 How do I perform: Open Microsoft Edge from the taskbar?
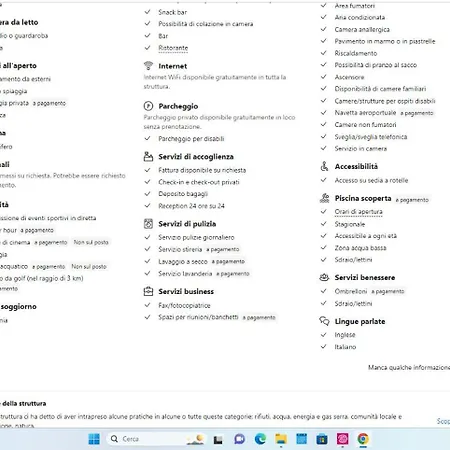(x=260, y=439)
